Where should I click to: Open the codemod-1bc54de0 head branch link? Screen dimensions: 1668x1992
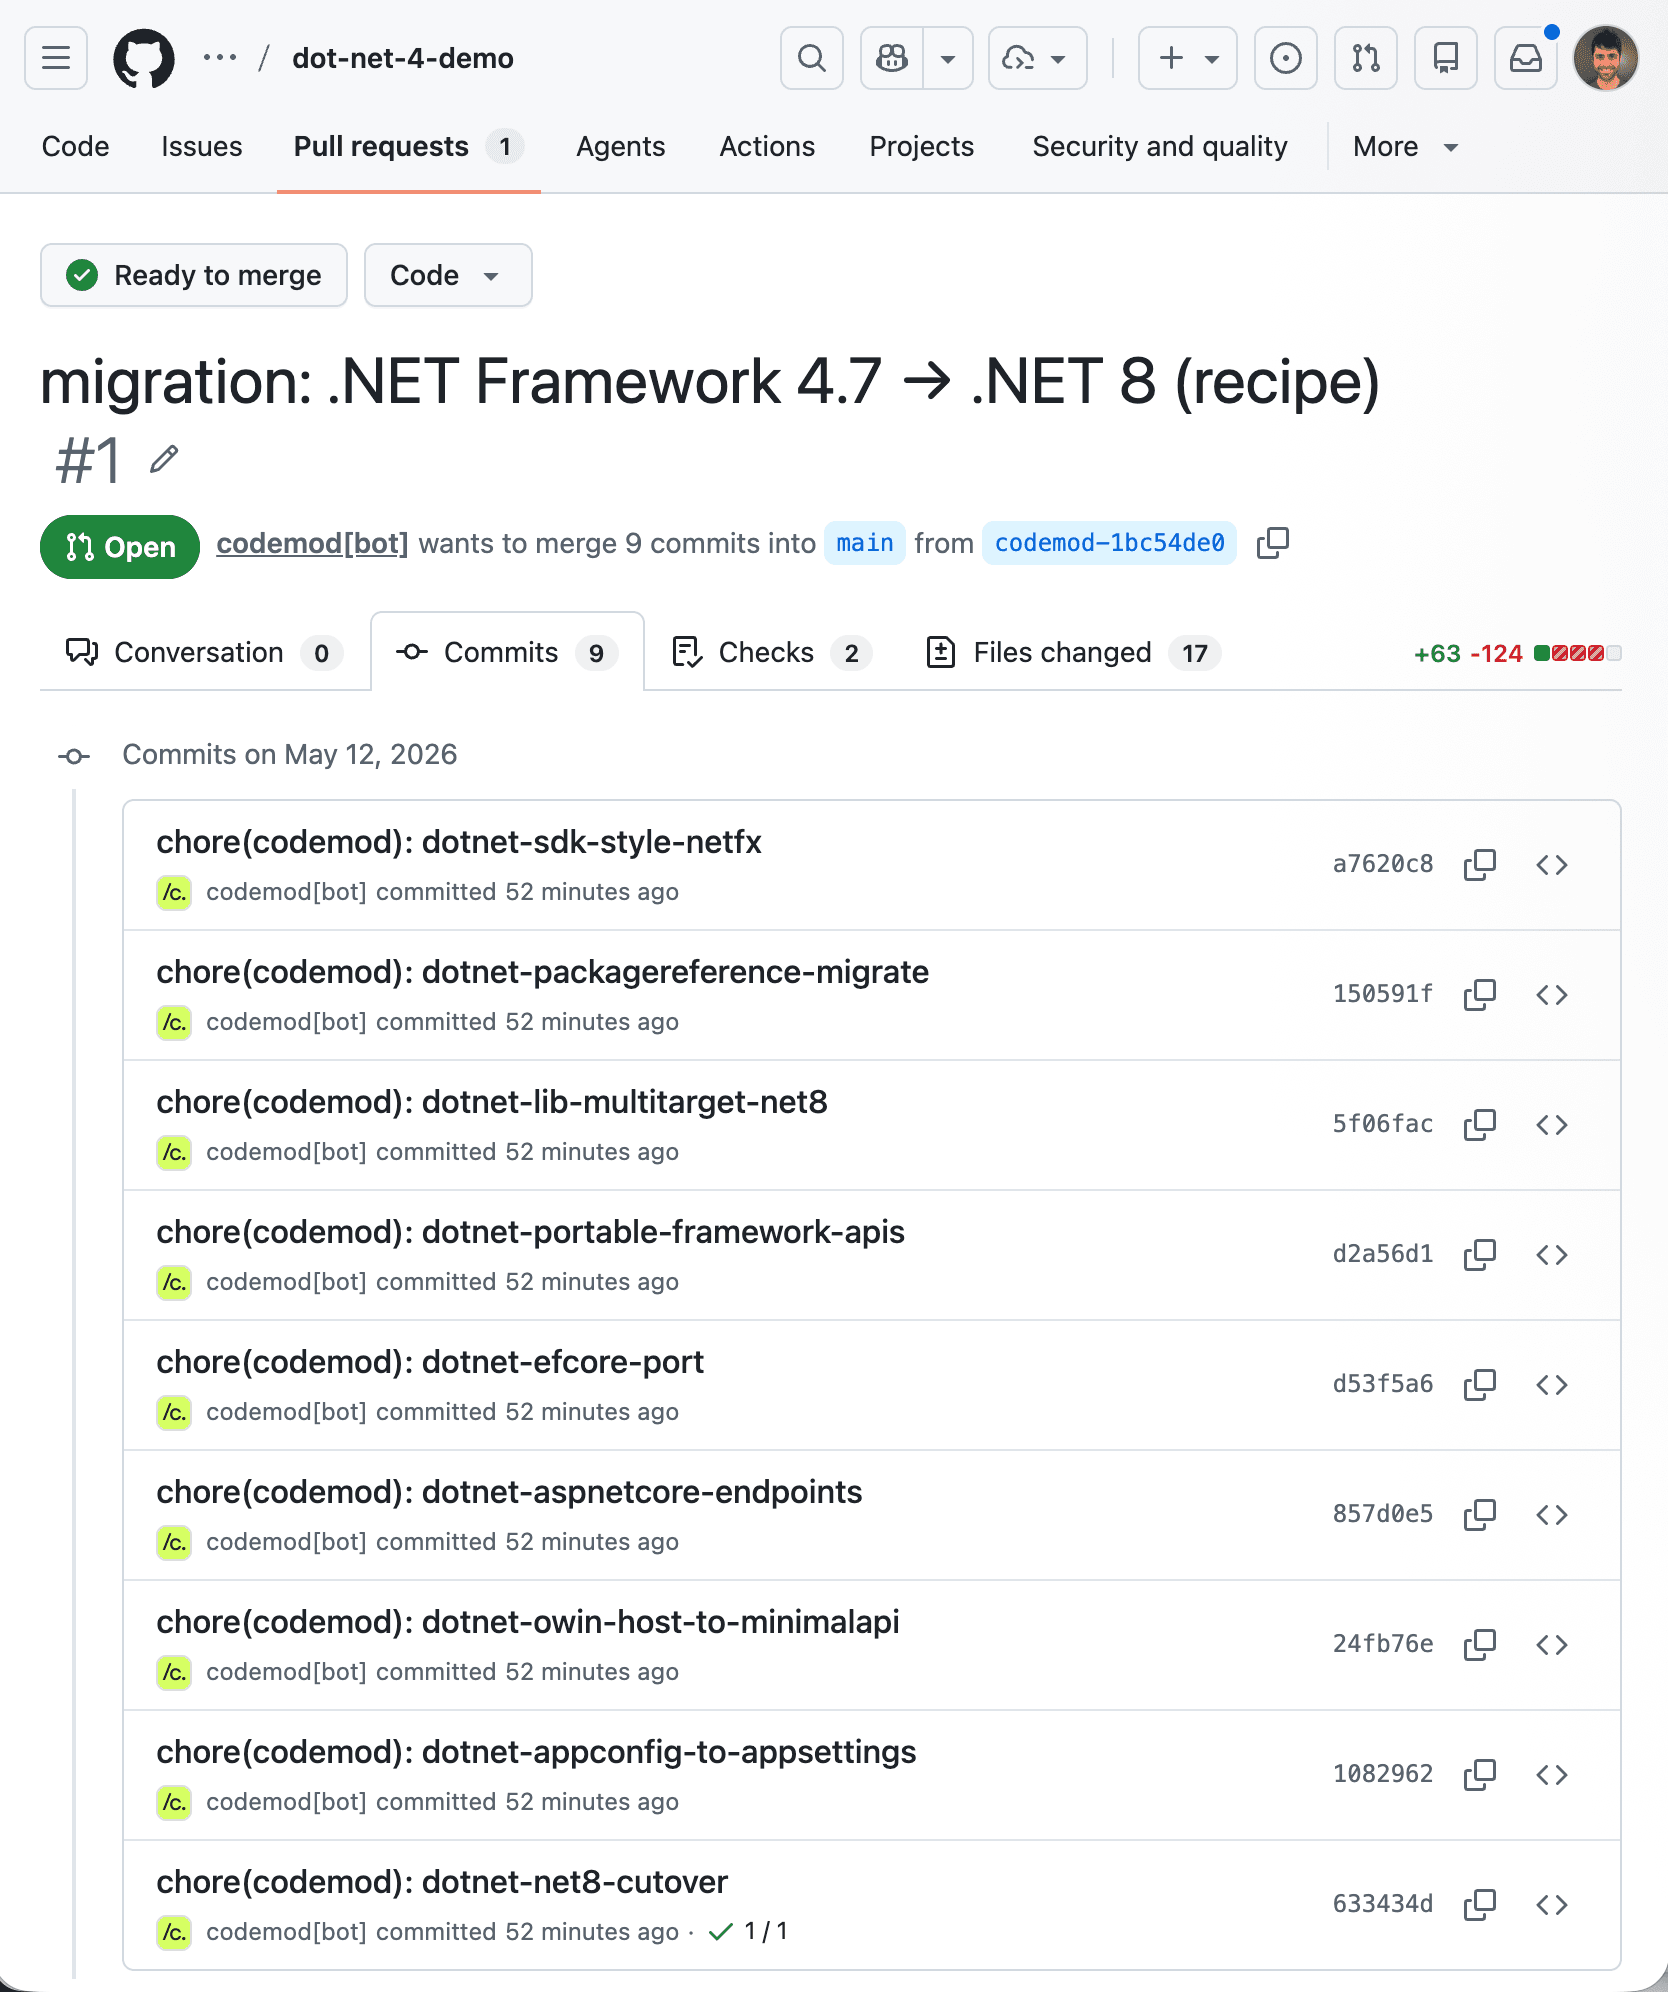pos(1110,543)
